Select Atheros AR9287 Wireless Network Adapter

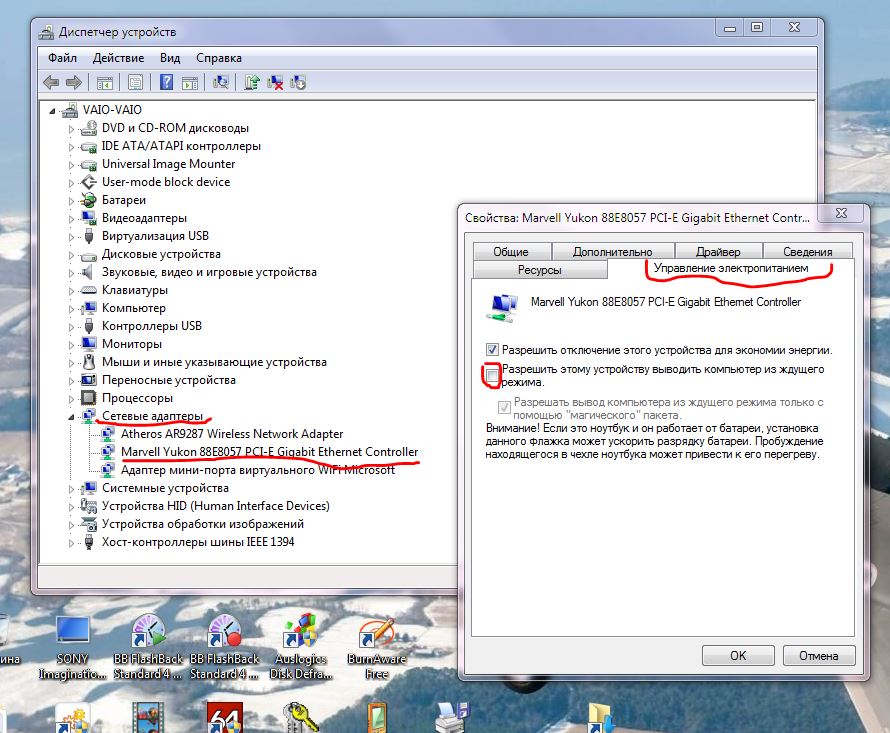(x=231, y=434)
